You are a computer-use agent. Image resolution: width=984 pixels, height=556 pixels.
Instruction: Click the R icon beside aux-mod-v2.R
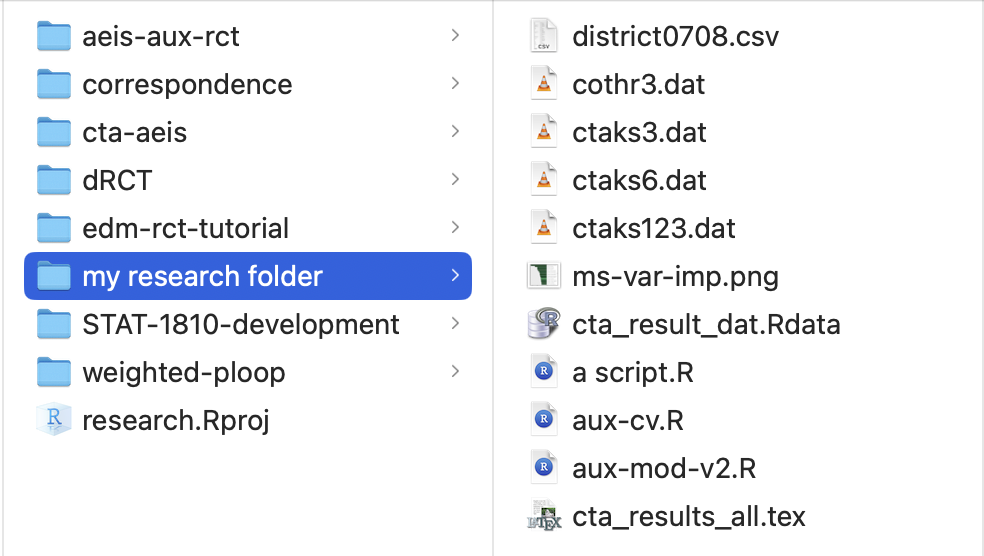pyautogui.click(x=543, y=468)
